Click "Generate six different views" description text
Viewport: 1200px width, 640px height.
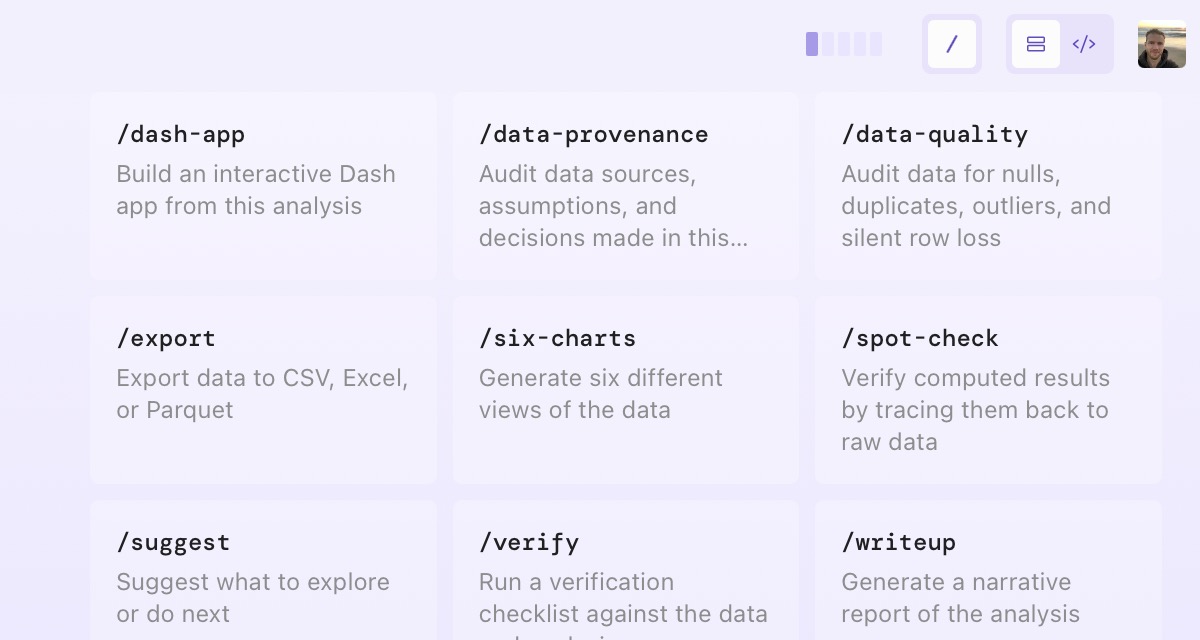[x=600, y=394]
